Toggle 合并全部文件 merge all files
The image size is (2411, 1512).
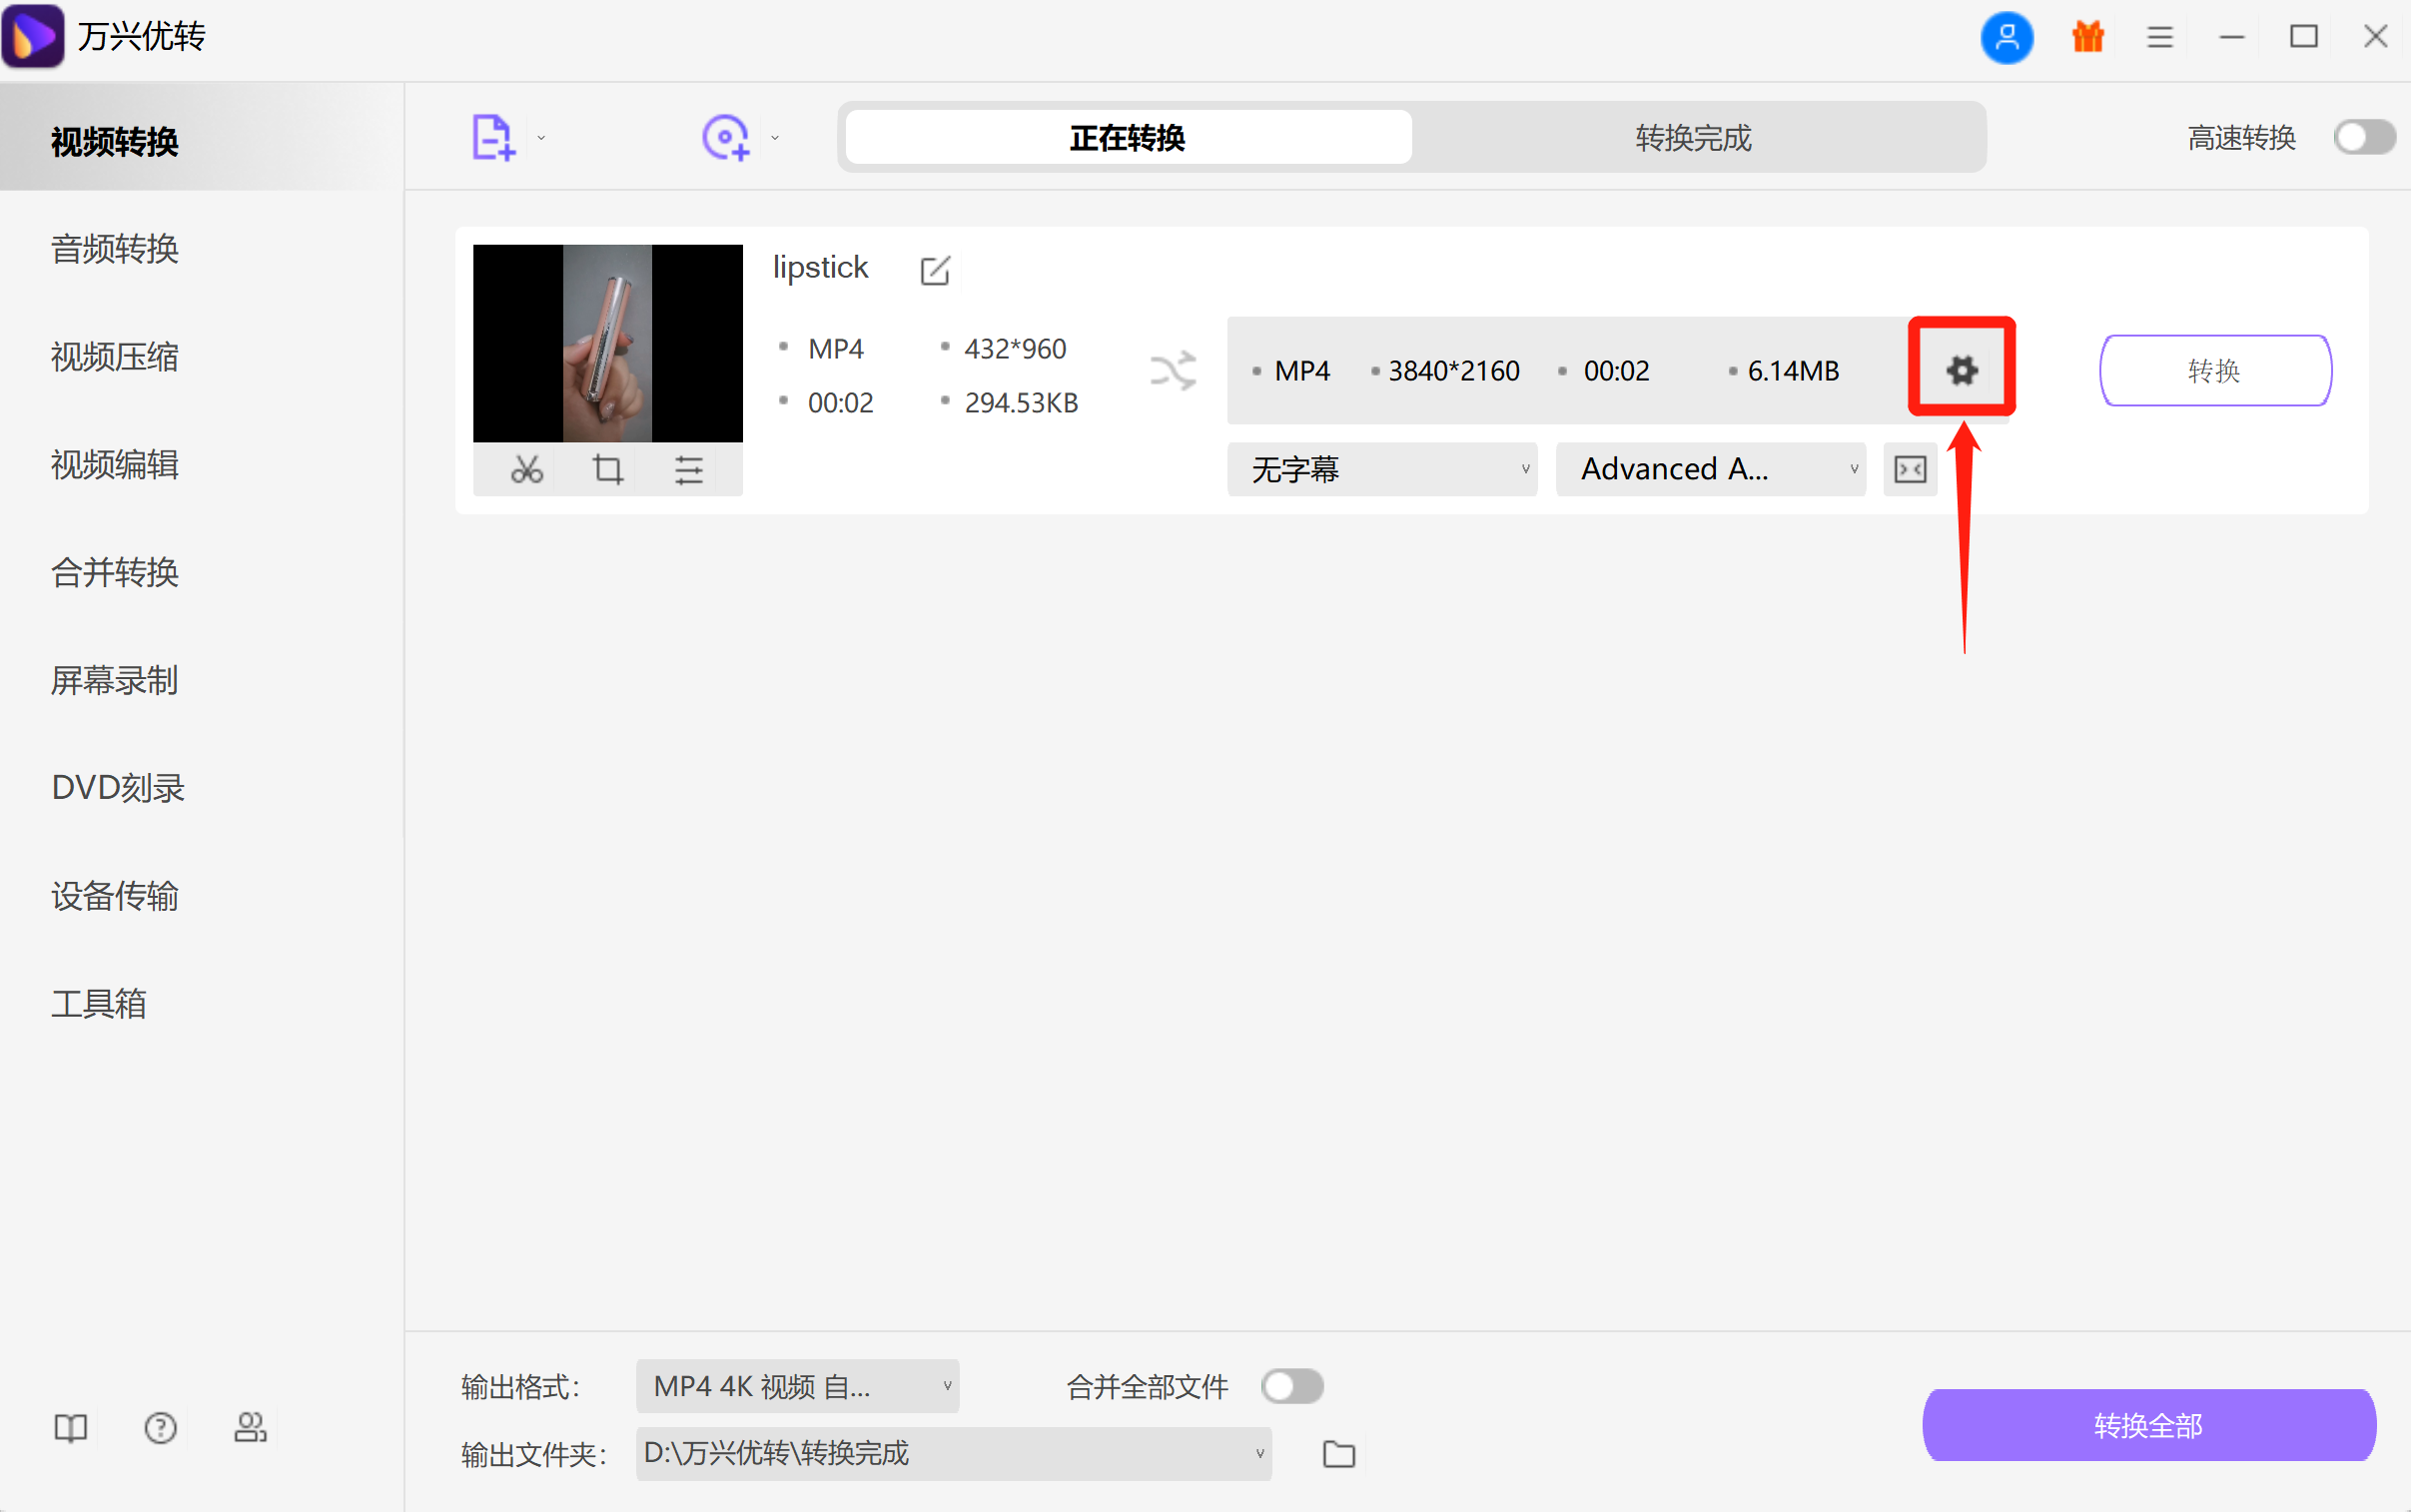[1291, 1386]
